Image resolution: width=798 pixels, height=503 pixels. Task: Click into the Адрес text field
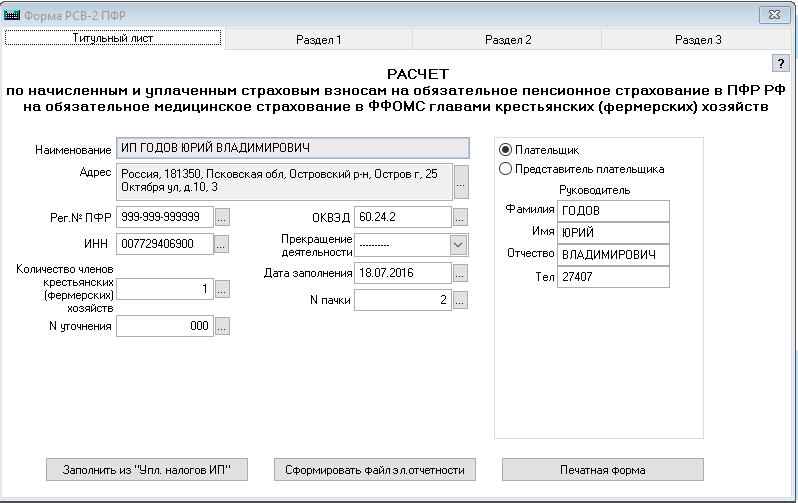click(x=284, y=181)
